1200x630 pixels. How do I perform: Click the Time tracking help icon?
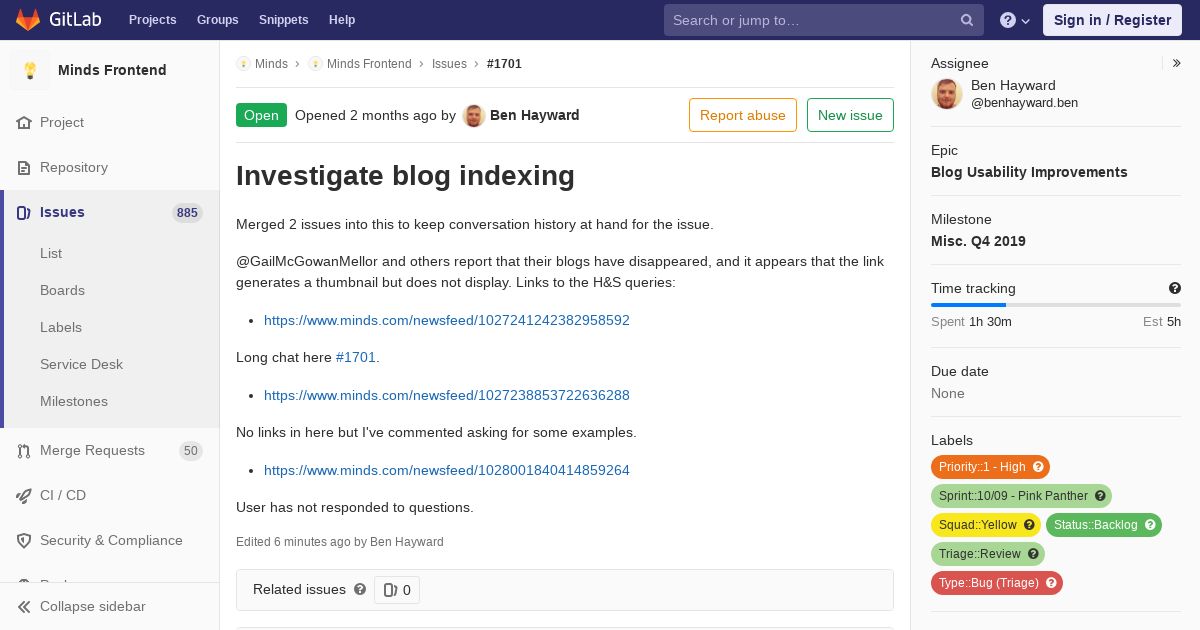(x=1175, y=288)
